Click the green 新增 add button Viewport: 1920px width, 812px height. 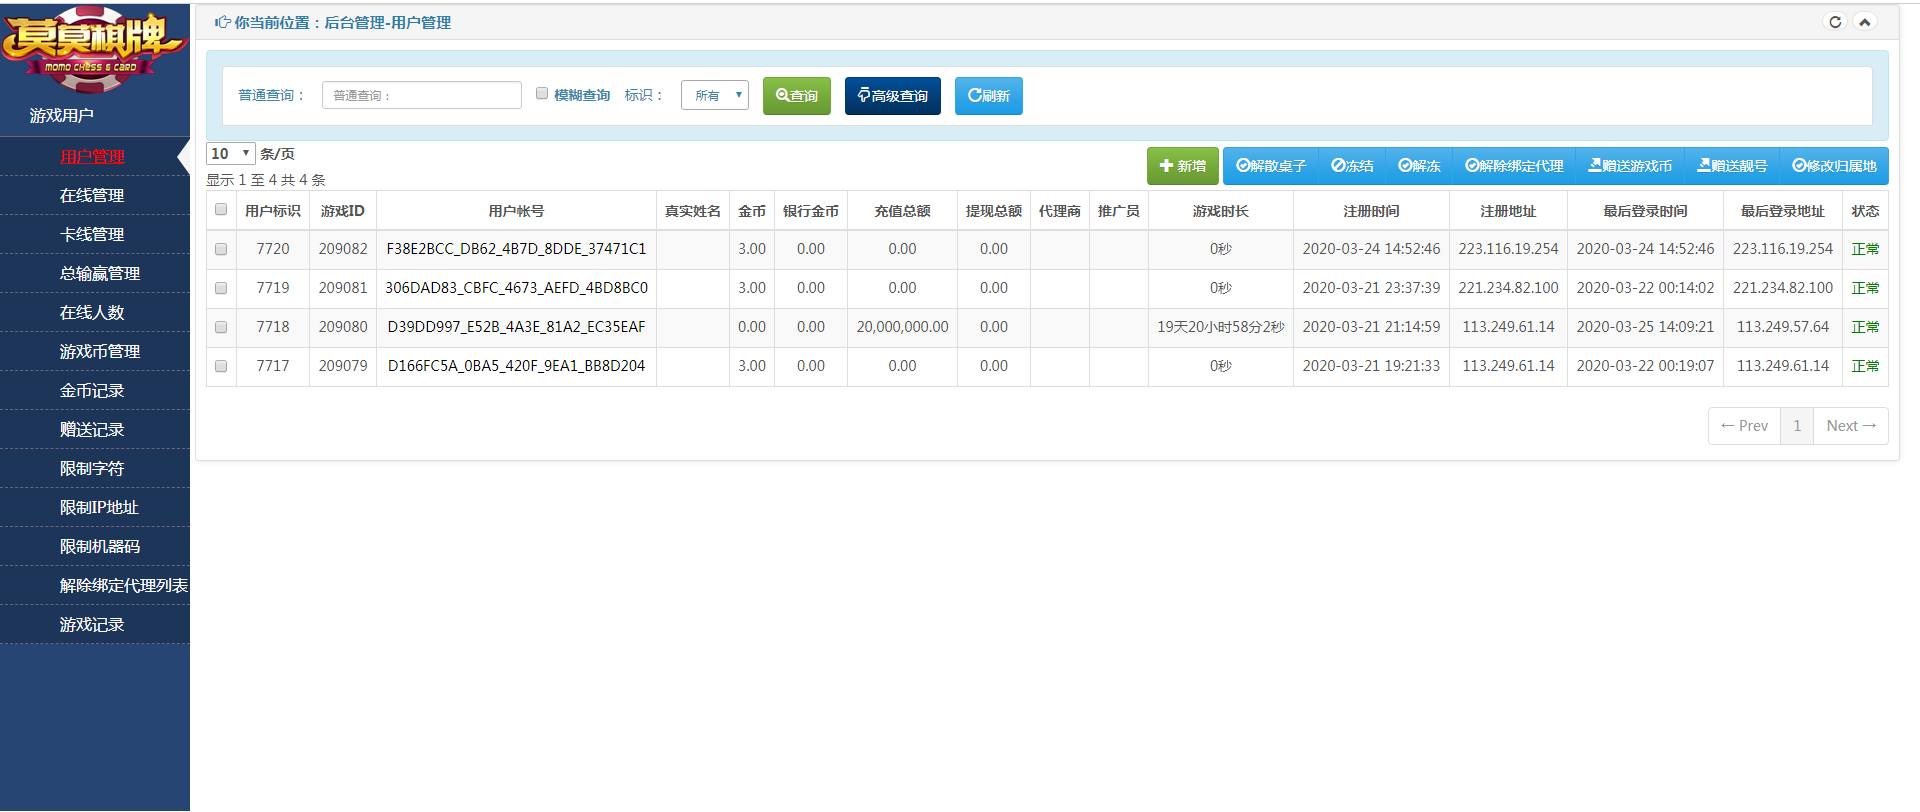[x=1182, y=166]
